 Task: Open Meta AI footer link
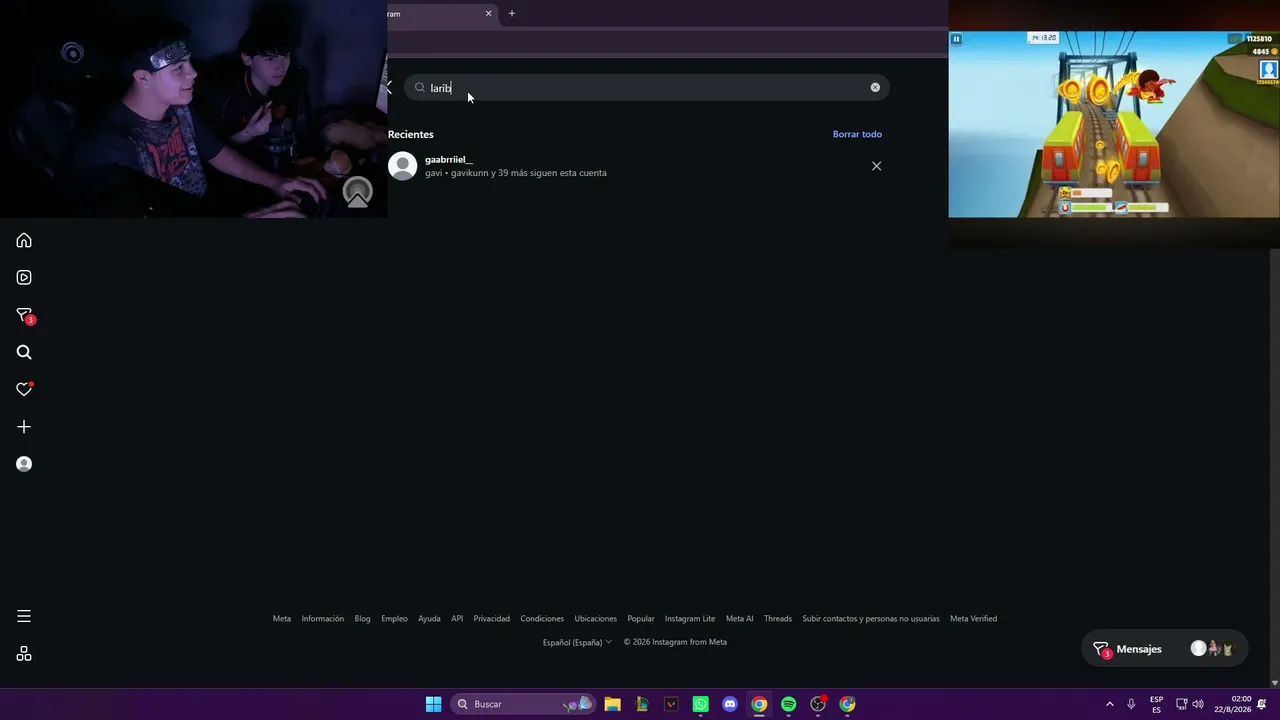point(740,619)
